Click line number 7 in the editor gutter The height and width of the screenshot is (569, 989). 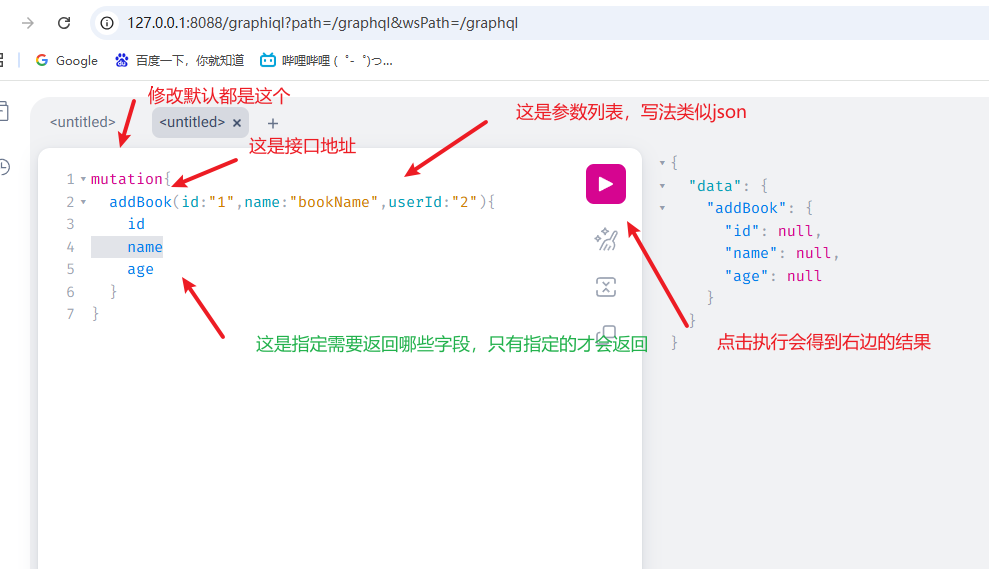[71, 314]
